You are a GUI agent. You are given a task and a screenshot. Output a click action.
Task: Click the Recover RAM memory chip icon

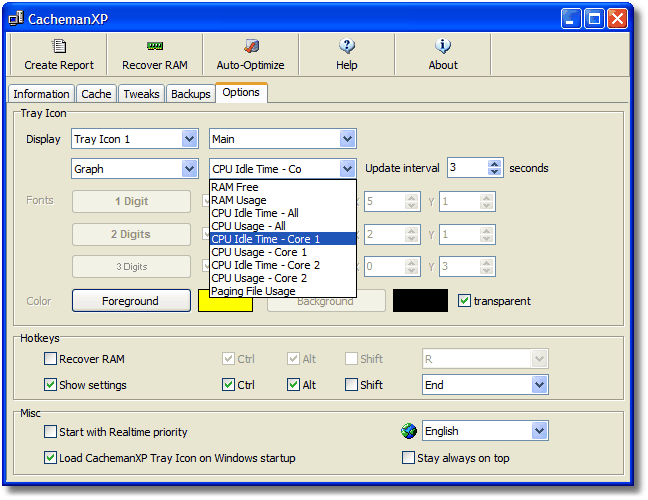[x=155, y=46]
